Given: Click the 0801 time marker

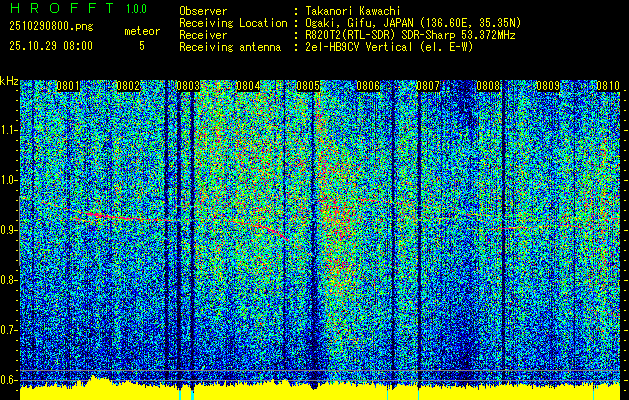Looking at the screenshot, I should click(68, 86).
